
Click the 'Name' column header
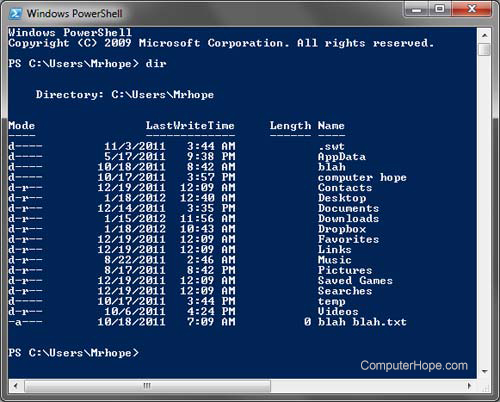point(331,126)
